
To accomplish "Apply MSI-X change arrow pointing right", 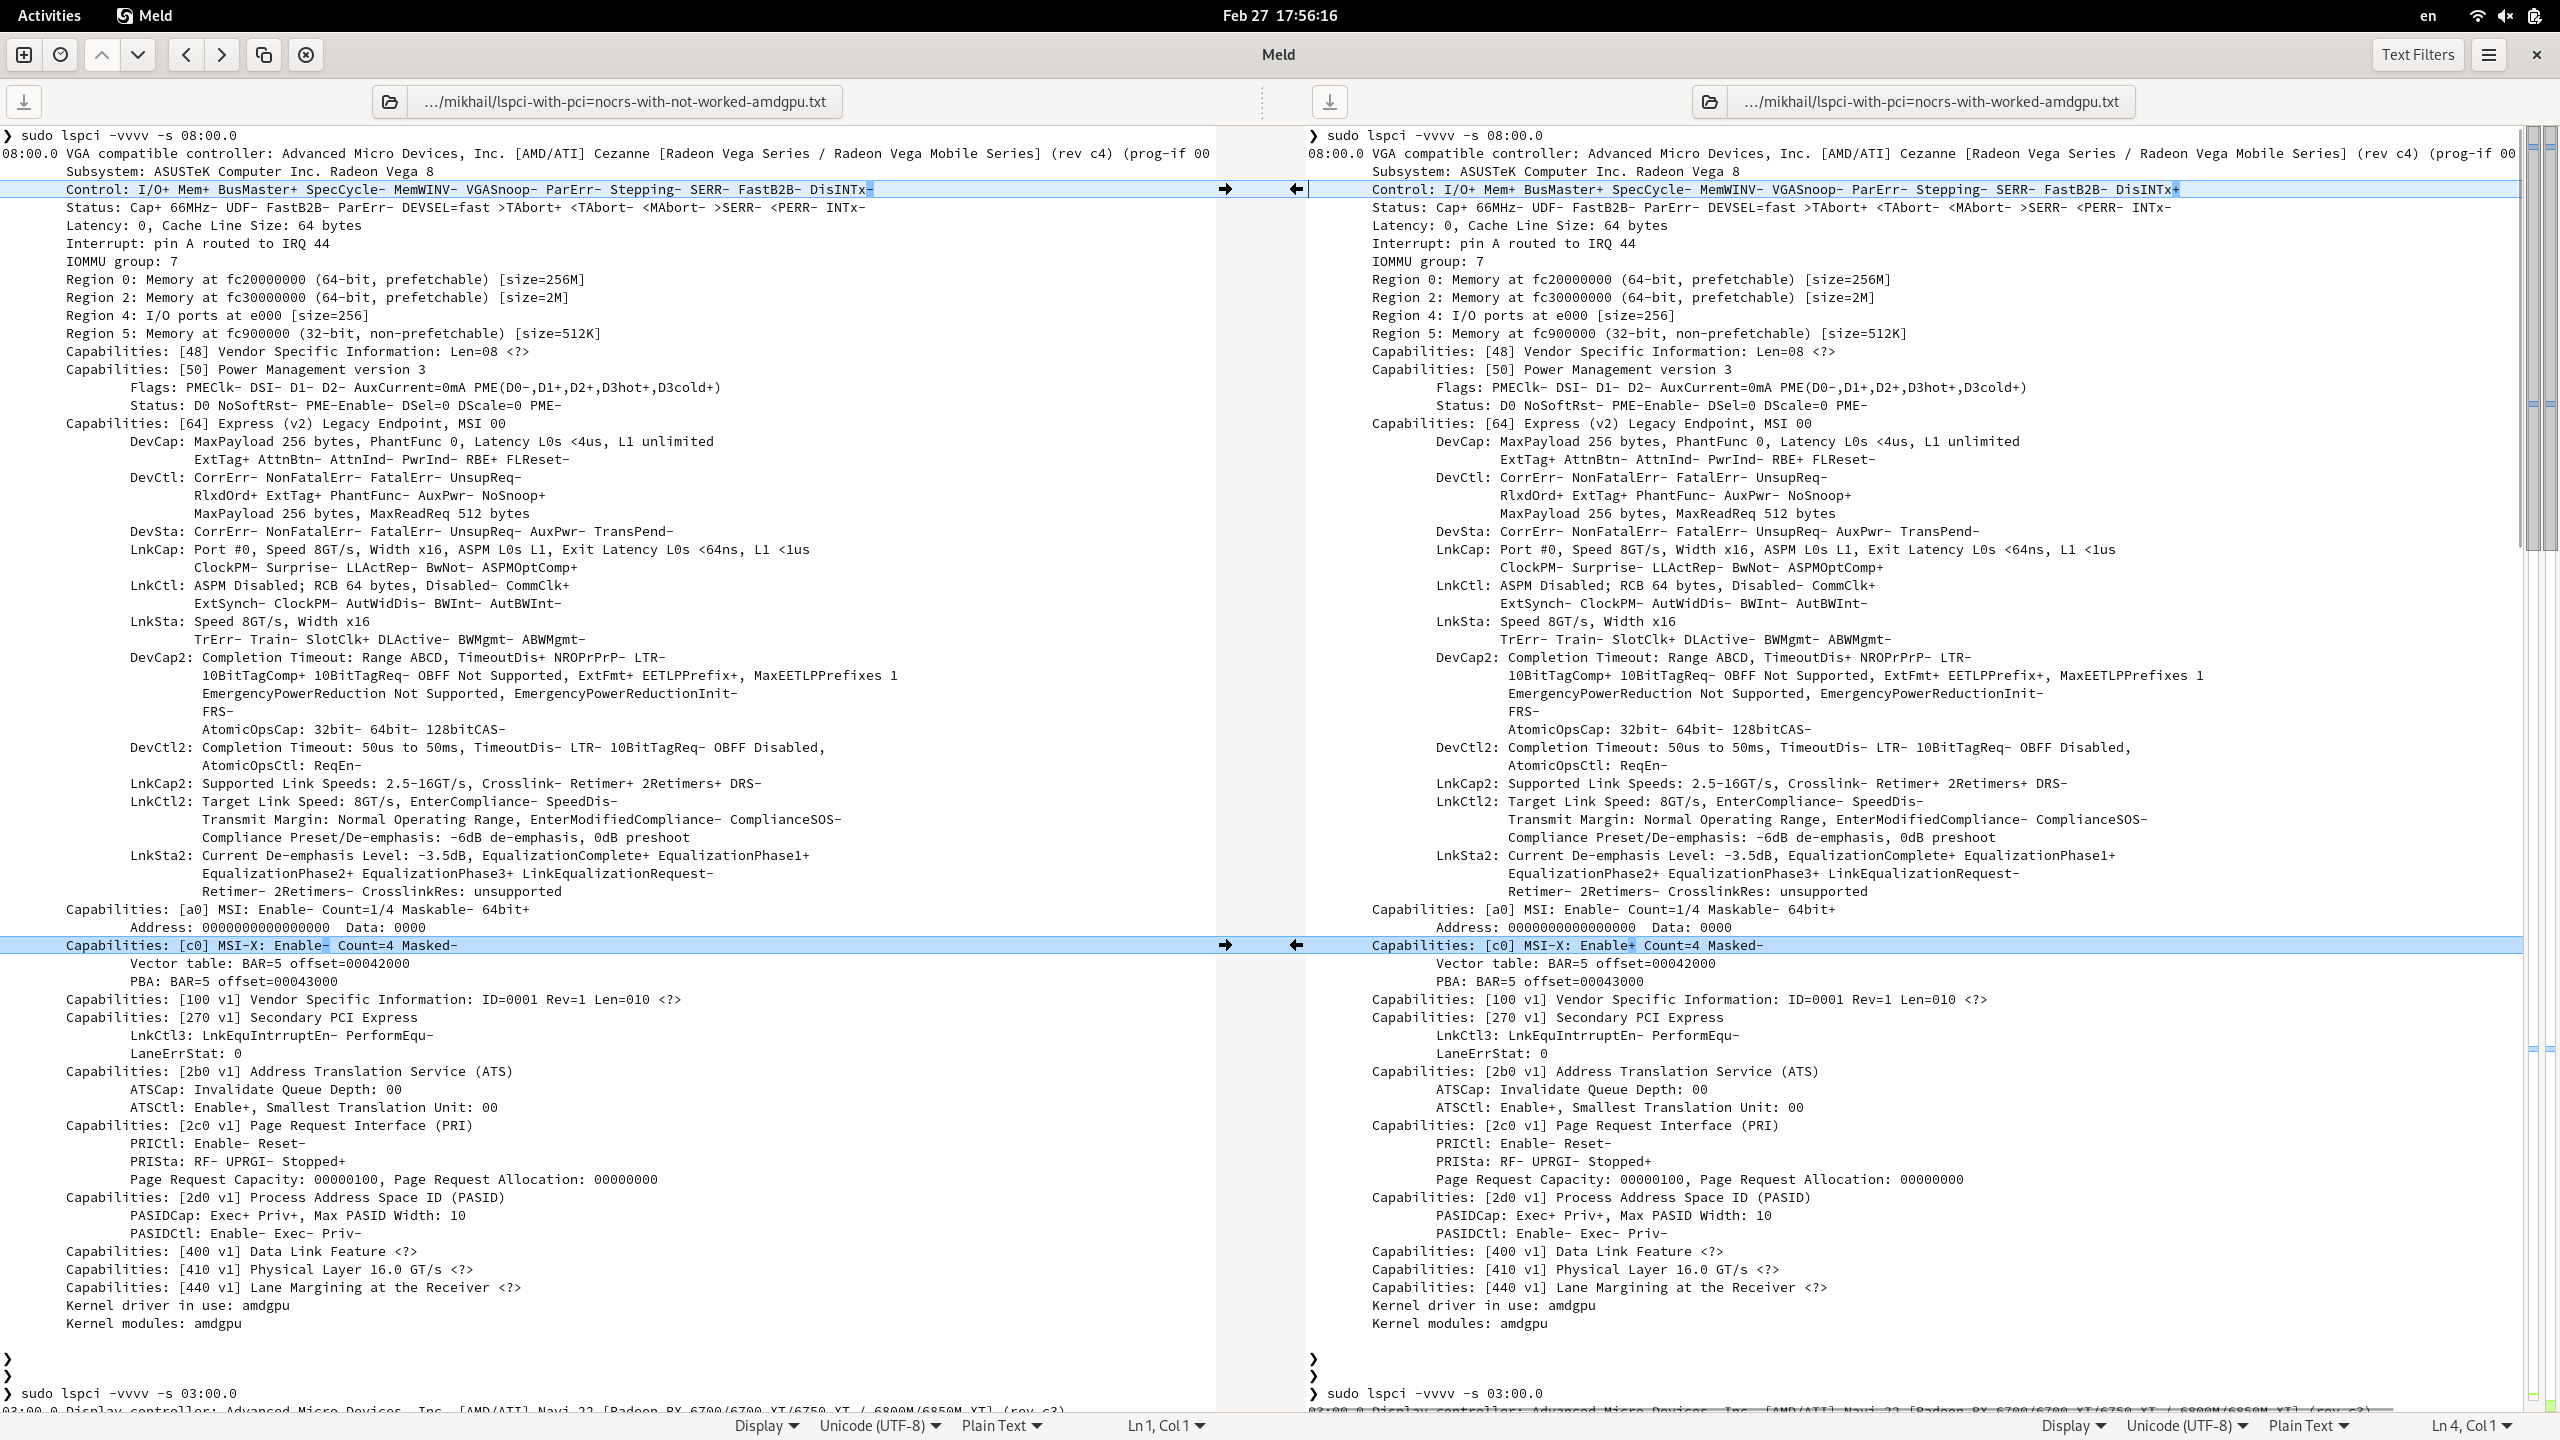I will point(1225,945).
